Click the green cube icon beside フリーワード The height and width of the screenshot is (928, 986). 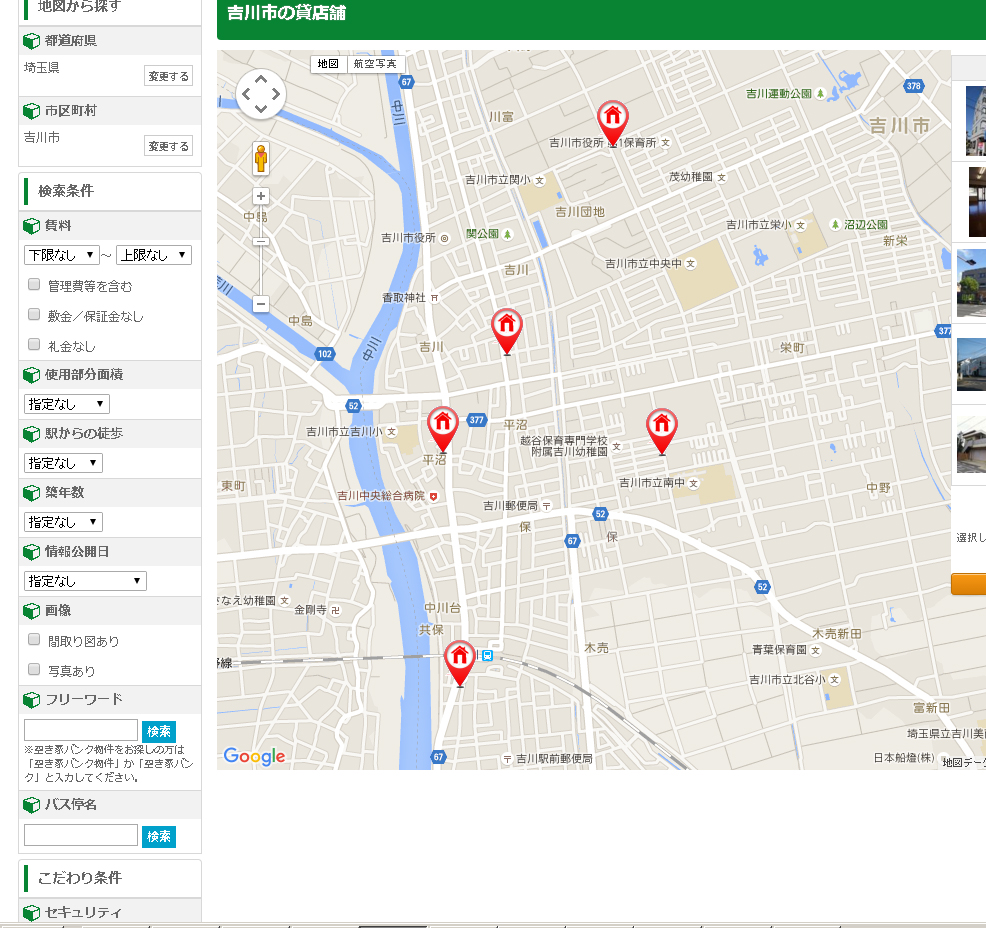[x=31, y=700]
